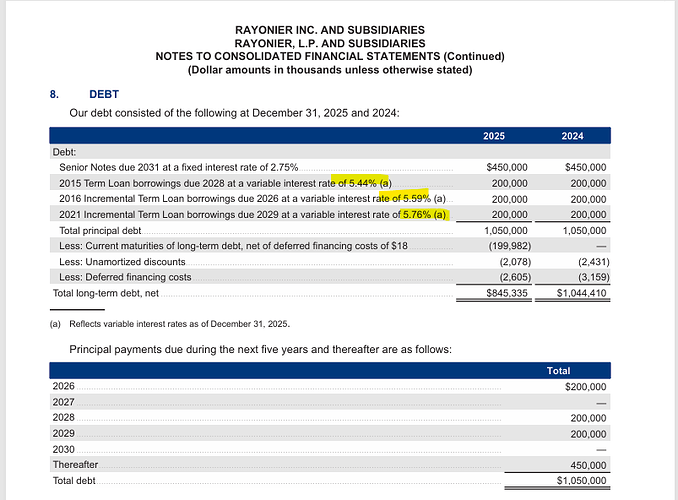
Task: Click the '2030' row label
Action: tap(64, 449)
